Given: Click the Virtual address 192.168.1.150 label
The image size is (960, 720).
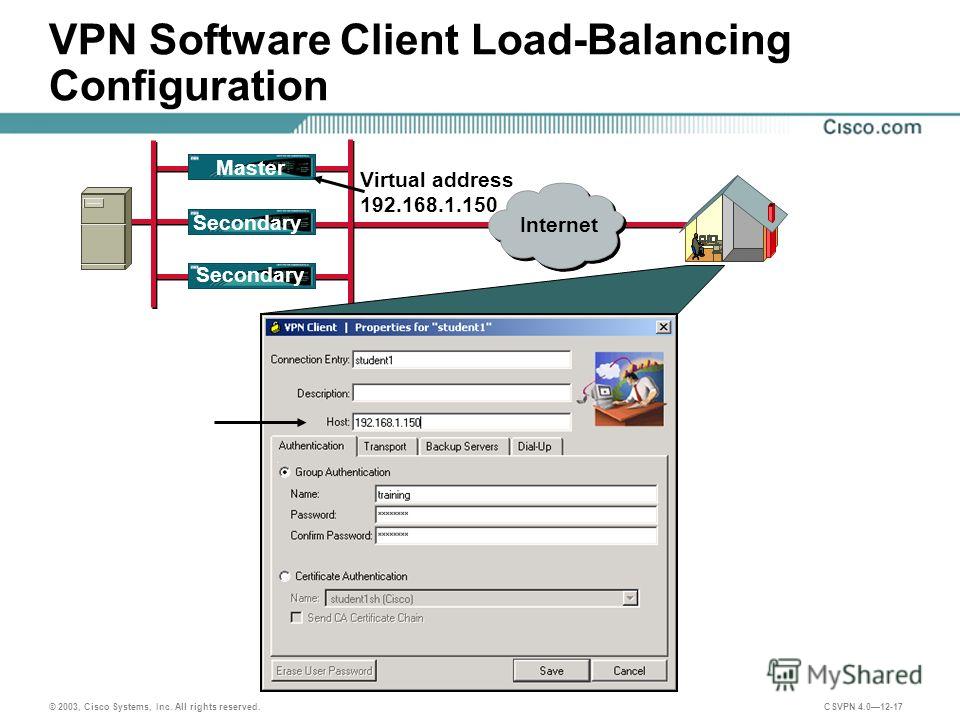Looking at the screenshot, I should pos(436,192).
